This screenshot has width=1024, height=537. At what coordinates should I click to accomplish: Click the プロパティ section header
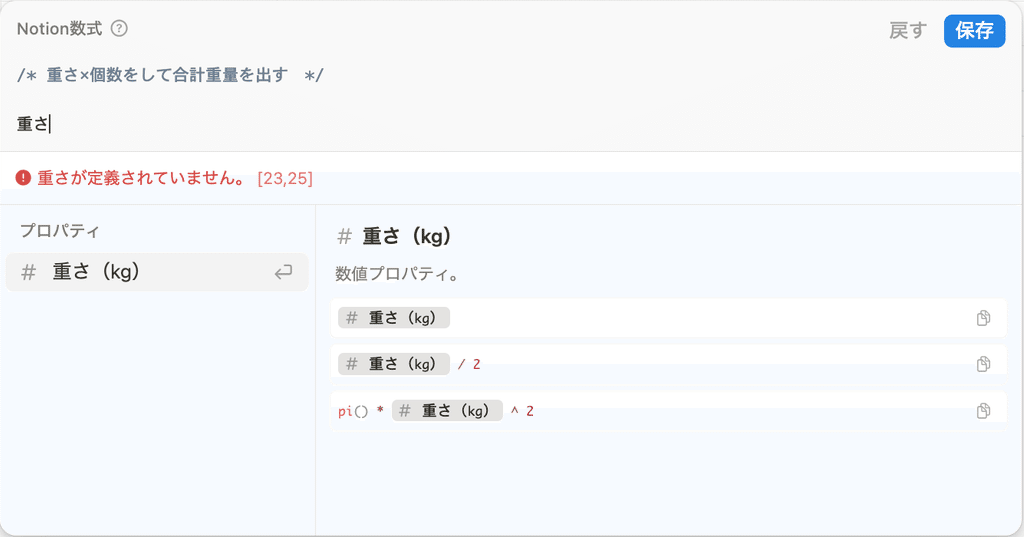pos(59,231)
